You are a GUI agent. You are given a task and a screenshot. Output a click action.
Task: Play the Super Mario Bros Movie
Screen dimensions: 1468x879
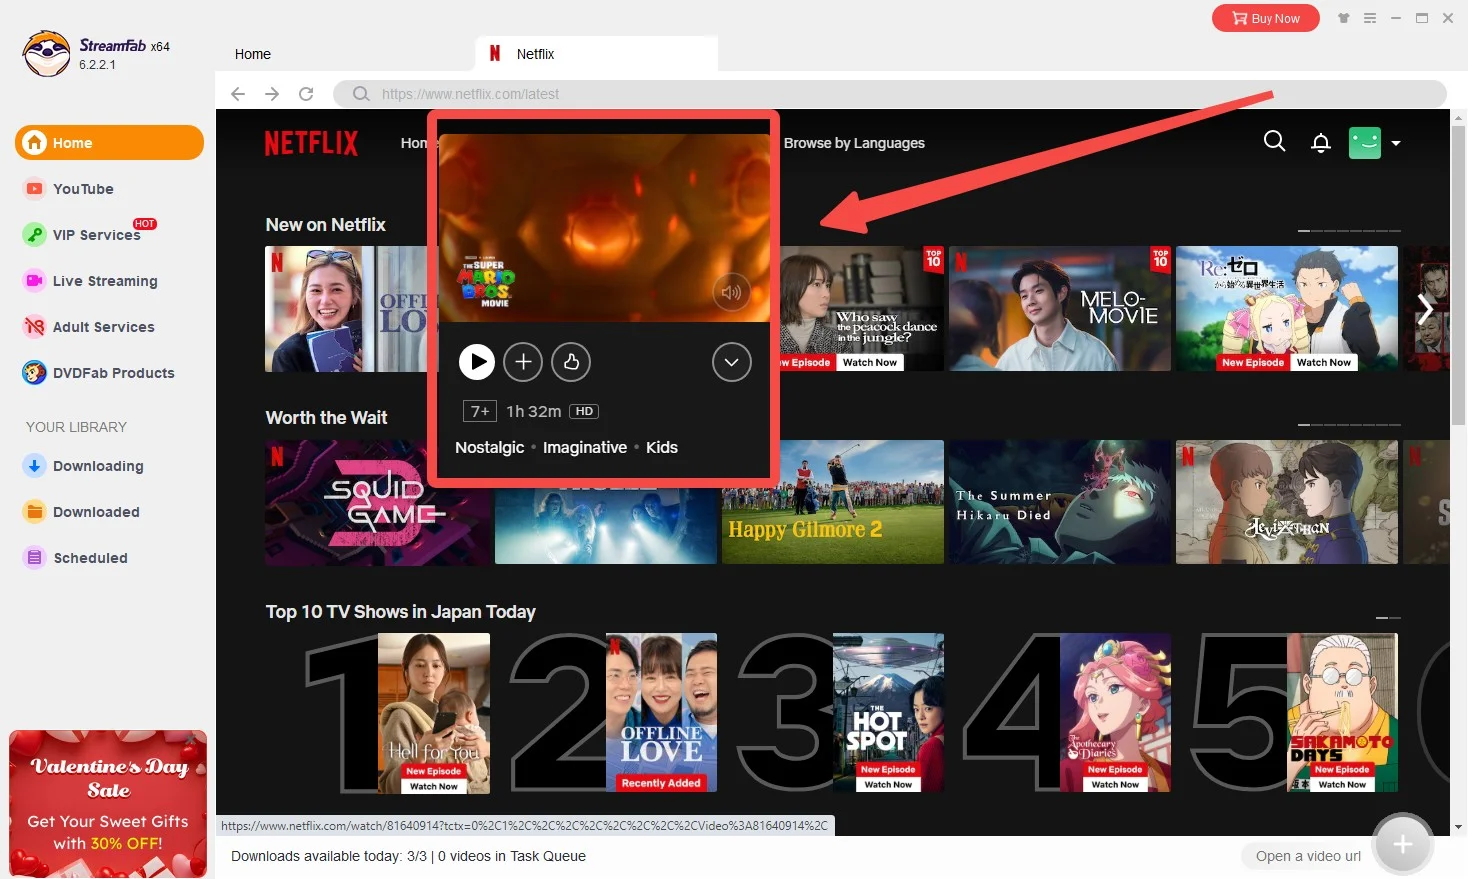click(477, 362)
